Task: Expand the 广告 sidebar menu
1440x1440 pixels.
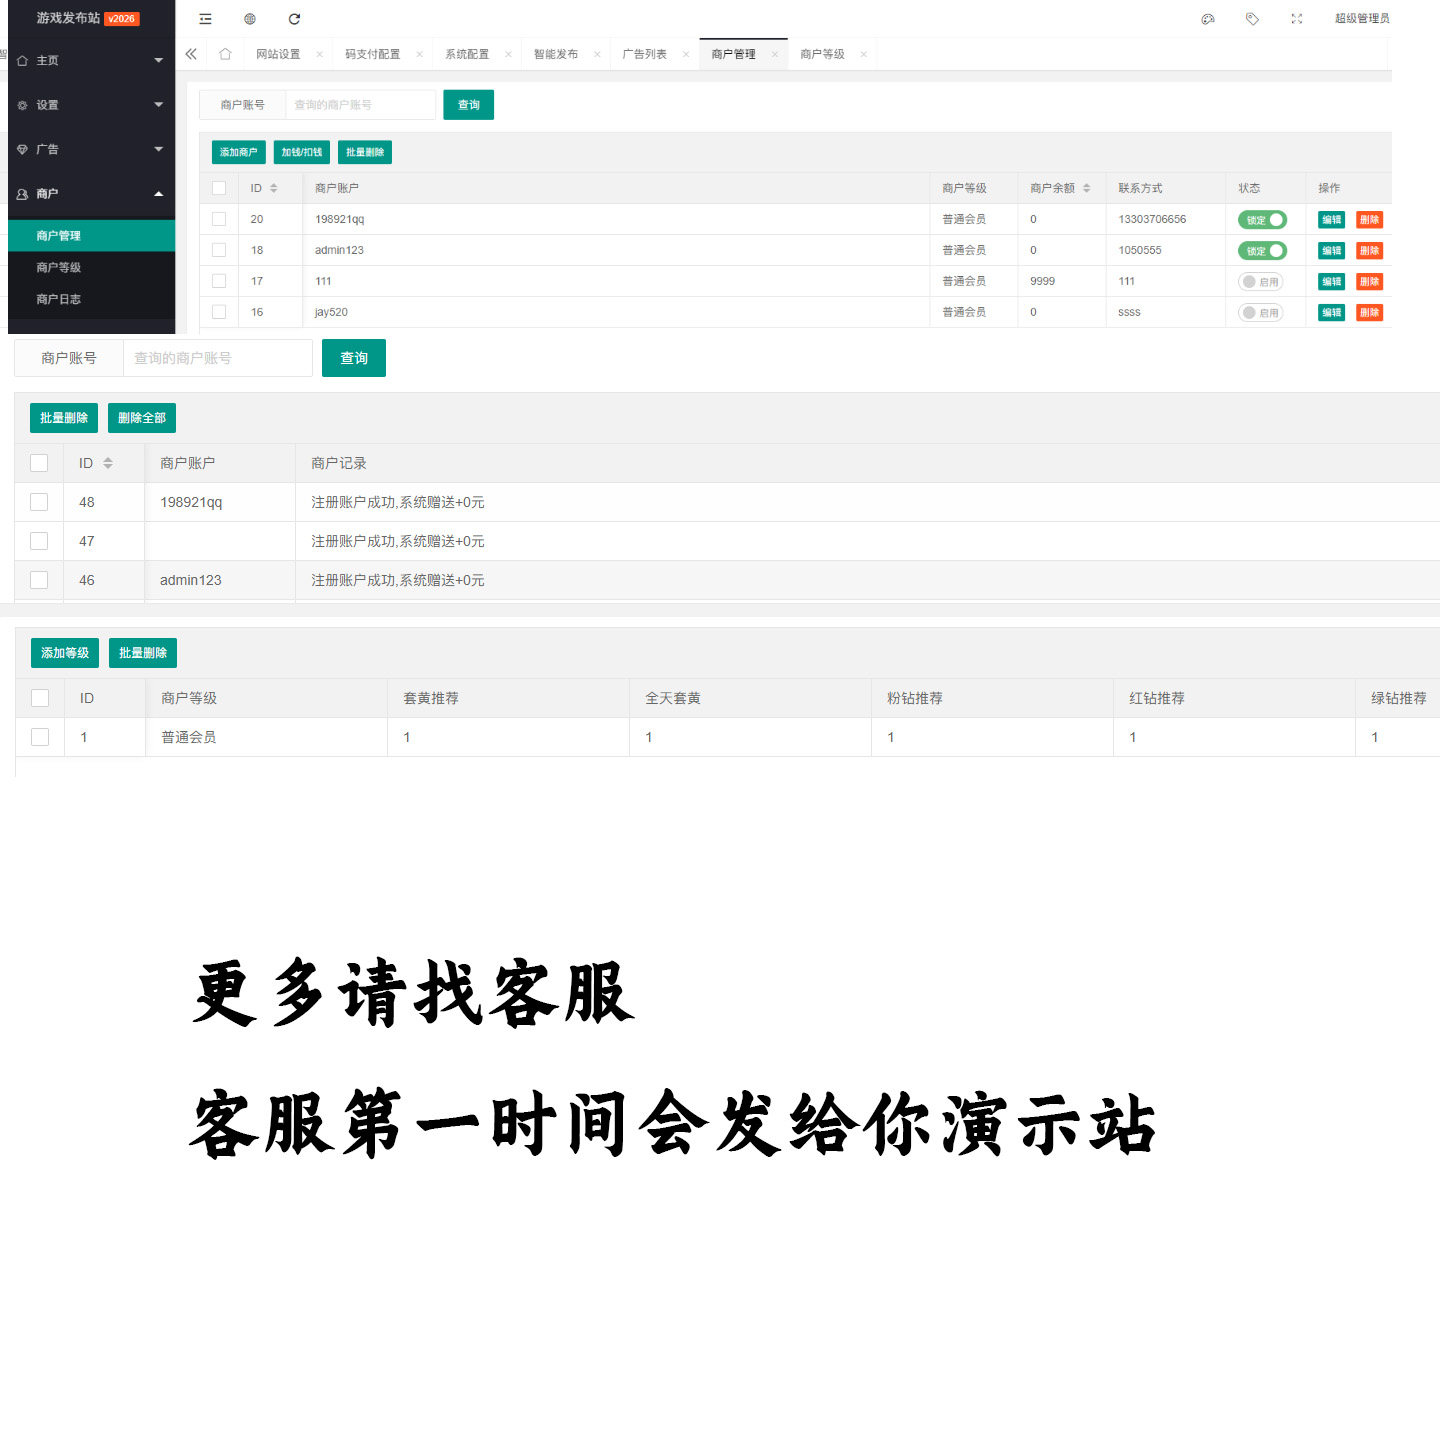Action: (90, 149)
